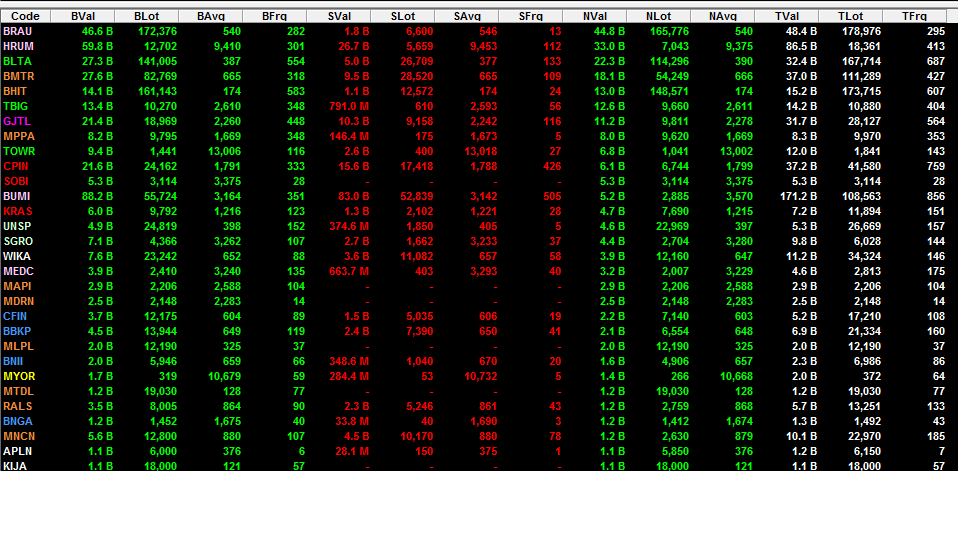Select the TBIG stock code
Screen dimensions: 958x540
coord(15,106)
